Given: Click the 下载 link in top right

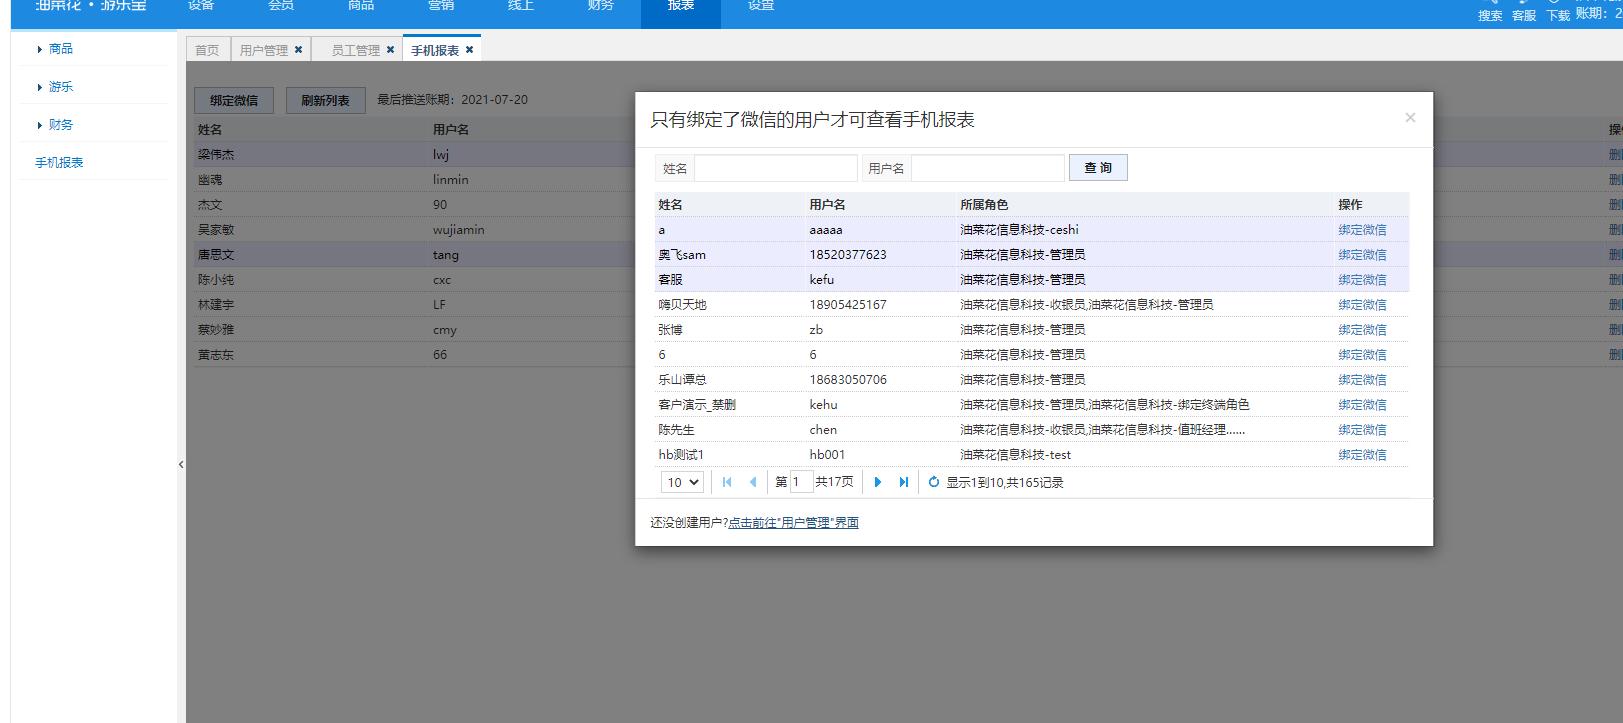Looking at the screenshot, I should [1558, 15].
